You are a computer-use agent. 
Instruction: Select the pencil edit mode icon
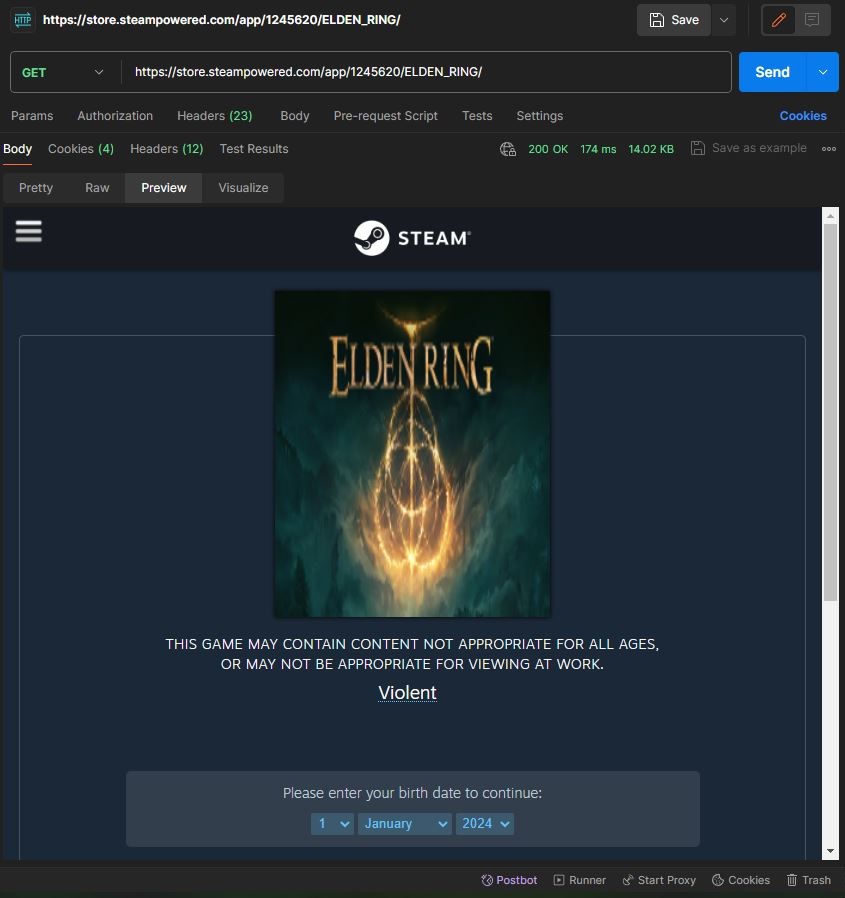(x=779, y=20)
